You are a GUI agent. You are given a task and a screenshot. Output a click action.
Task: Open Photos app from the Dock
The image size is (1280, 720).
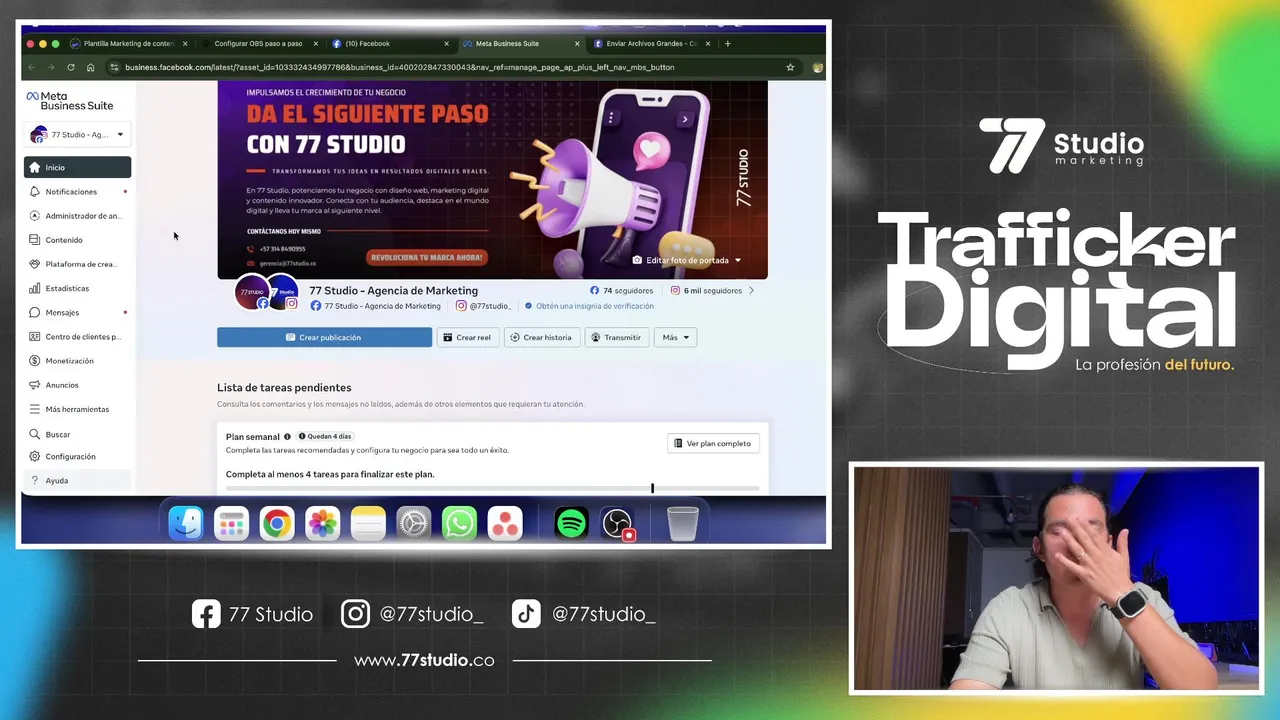(x=322, y=523)
